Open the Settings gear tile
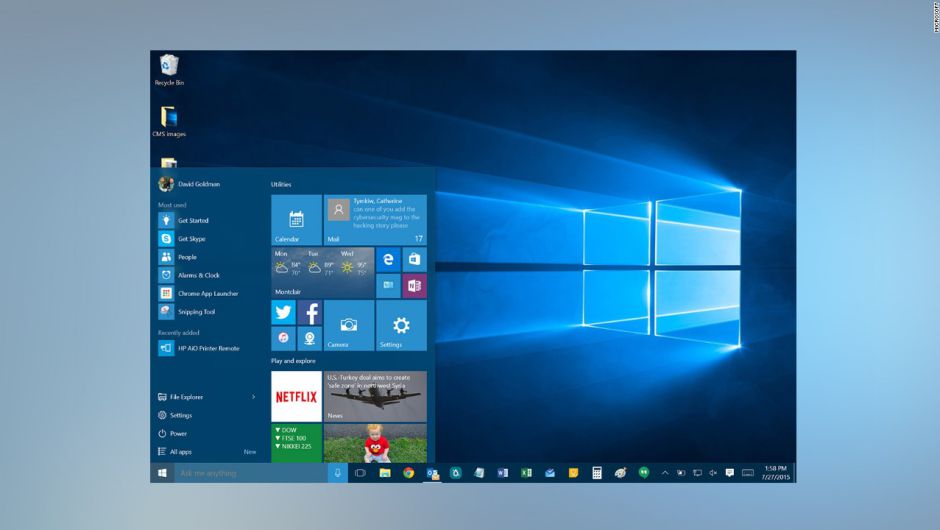Image resolution: width=940 pixels, height=530 pixels. click(x=402, y=326)
